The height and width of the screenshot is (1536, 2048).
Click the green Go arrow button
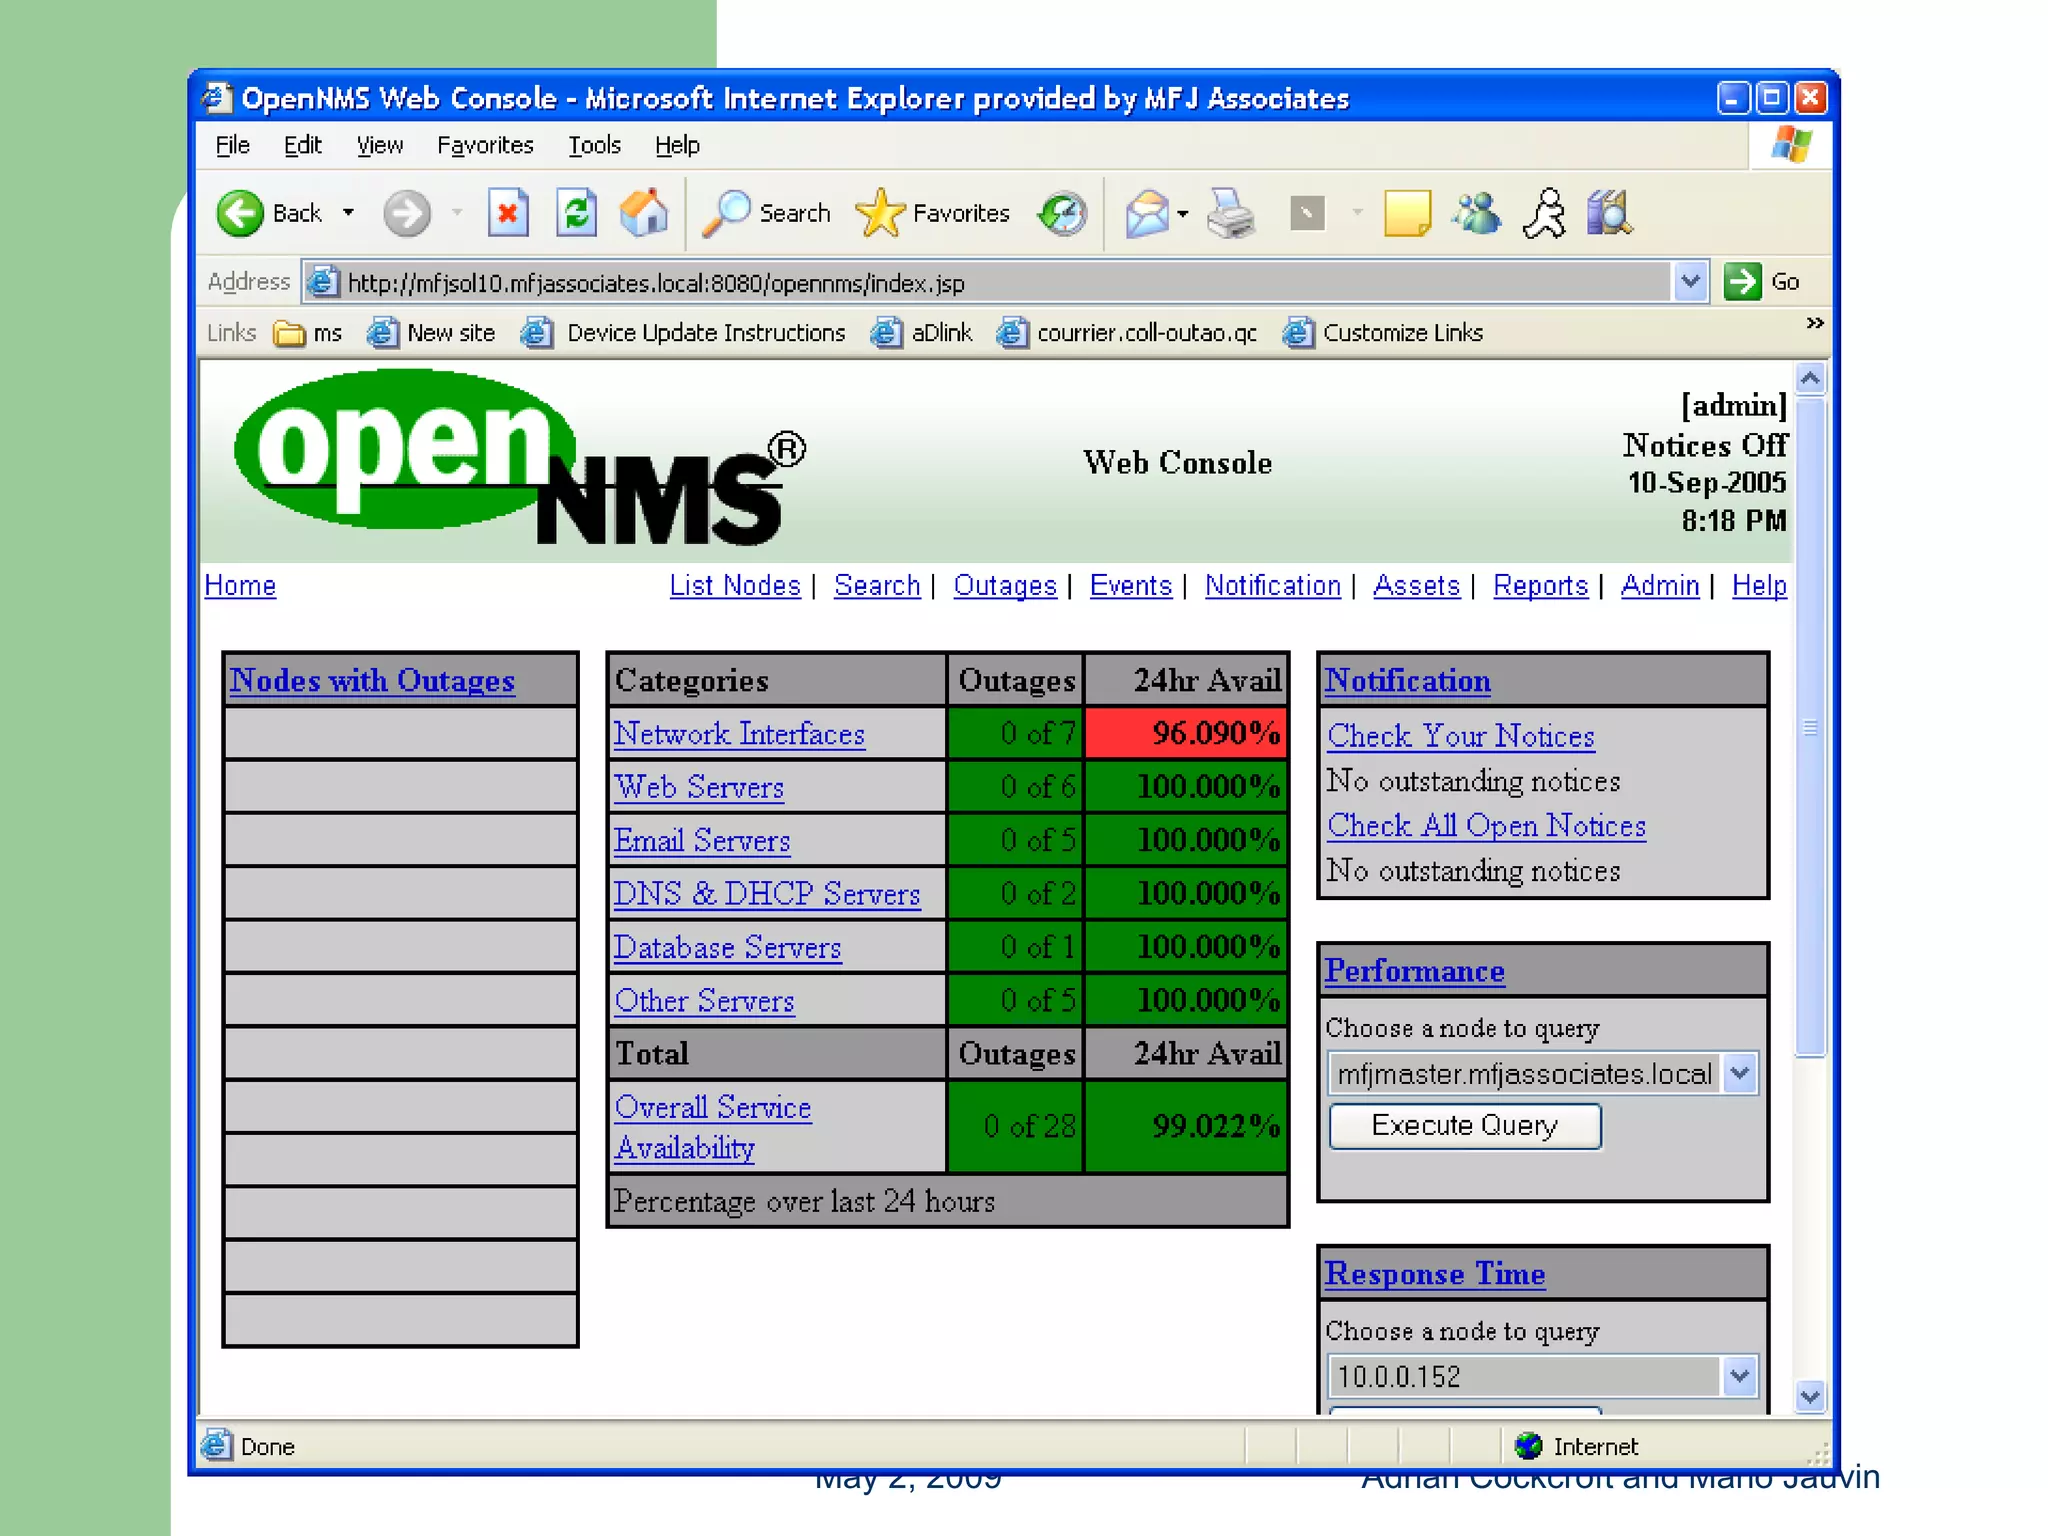1743,282
